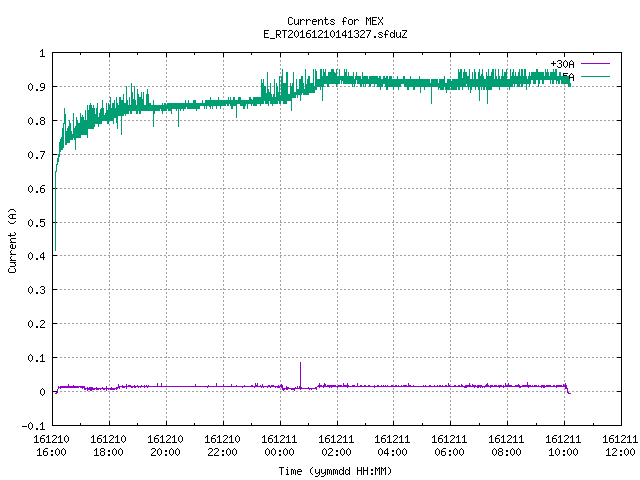Screen dimensions: 640x480
Task: Click the y-axis tick label '0'
Action: (x=42, y=392)
